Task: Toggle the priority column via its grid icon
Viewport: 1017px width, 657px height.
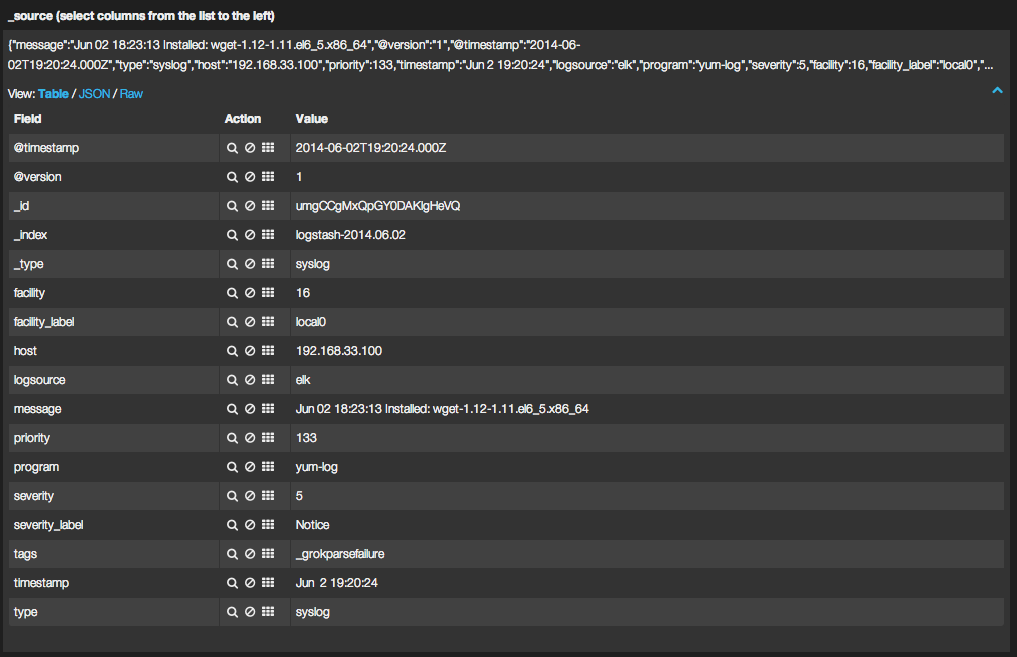Action: pos(268,438)
